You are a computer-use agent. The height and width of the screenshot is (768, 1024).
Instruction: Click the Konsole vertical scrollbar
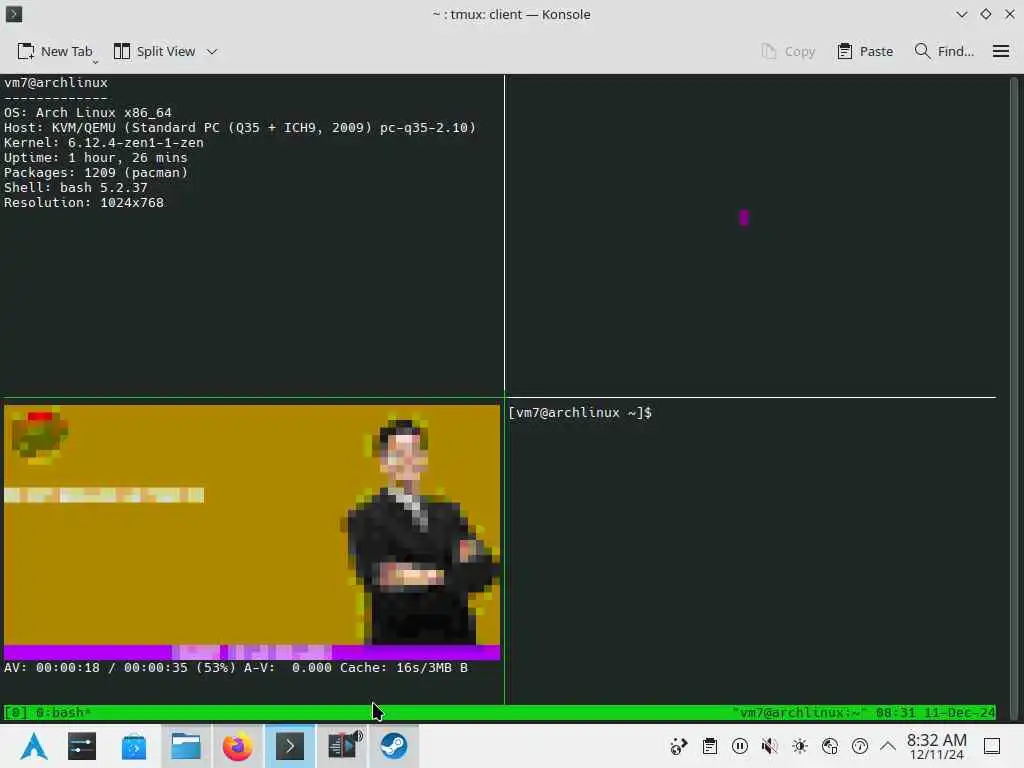coord(1014,397)
